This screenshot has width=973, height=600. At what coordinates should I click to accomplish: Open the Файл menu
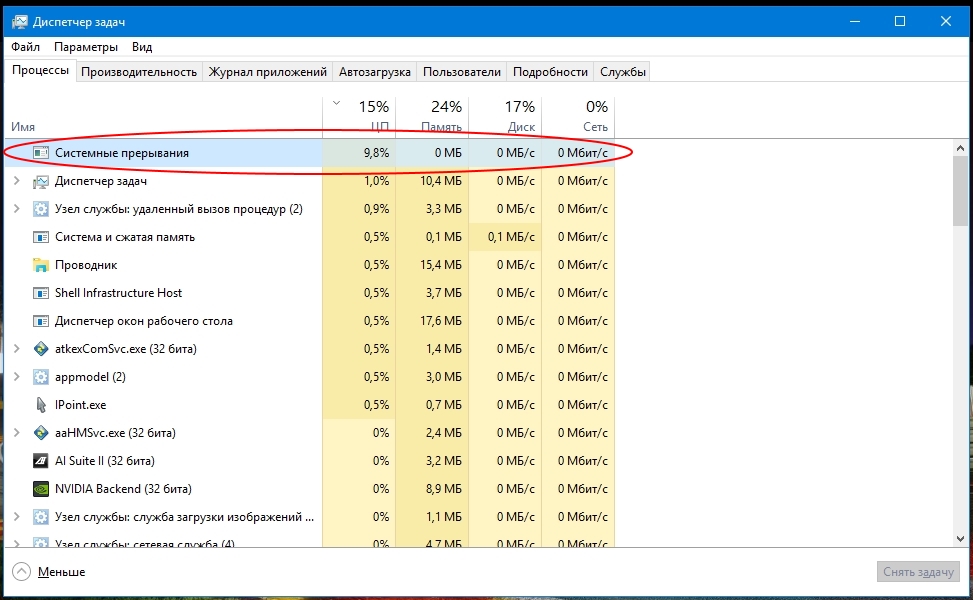pyautogui.click(x=26, y=47)
